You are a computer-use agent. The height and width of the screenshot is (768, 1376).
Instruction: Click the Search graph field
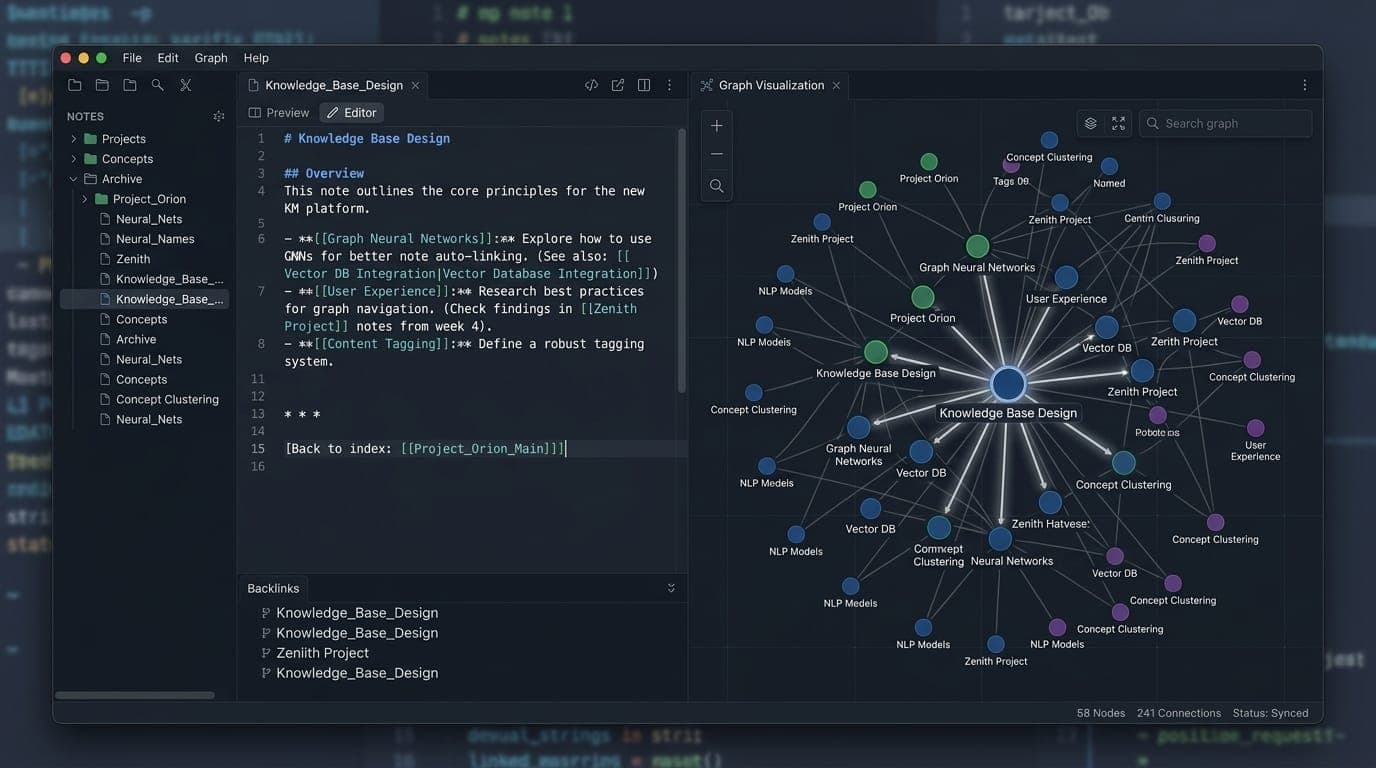(1226, 123)
